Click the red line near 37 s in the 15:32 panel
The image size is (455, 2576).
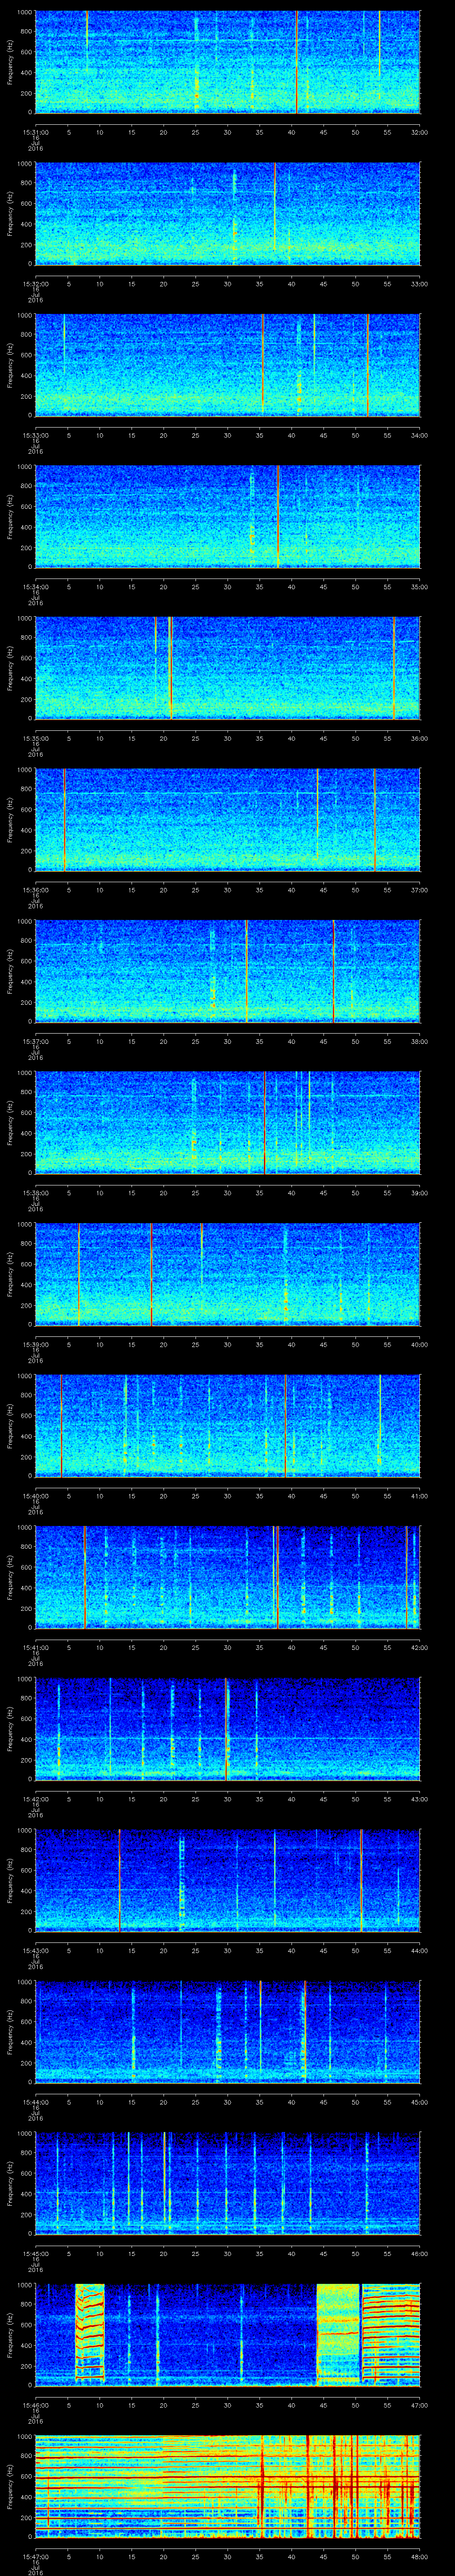click(x=274, y=207)
